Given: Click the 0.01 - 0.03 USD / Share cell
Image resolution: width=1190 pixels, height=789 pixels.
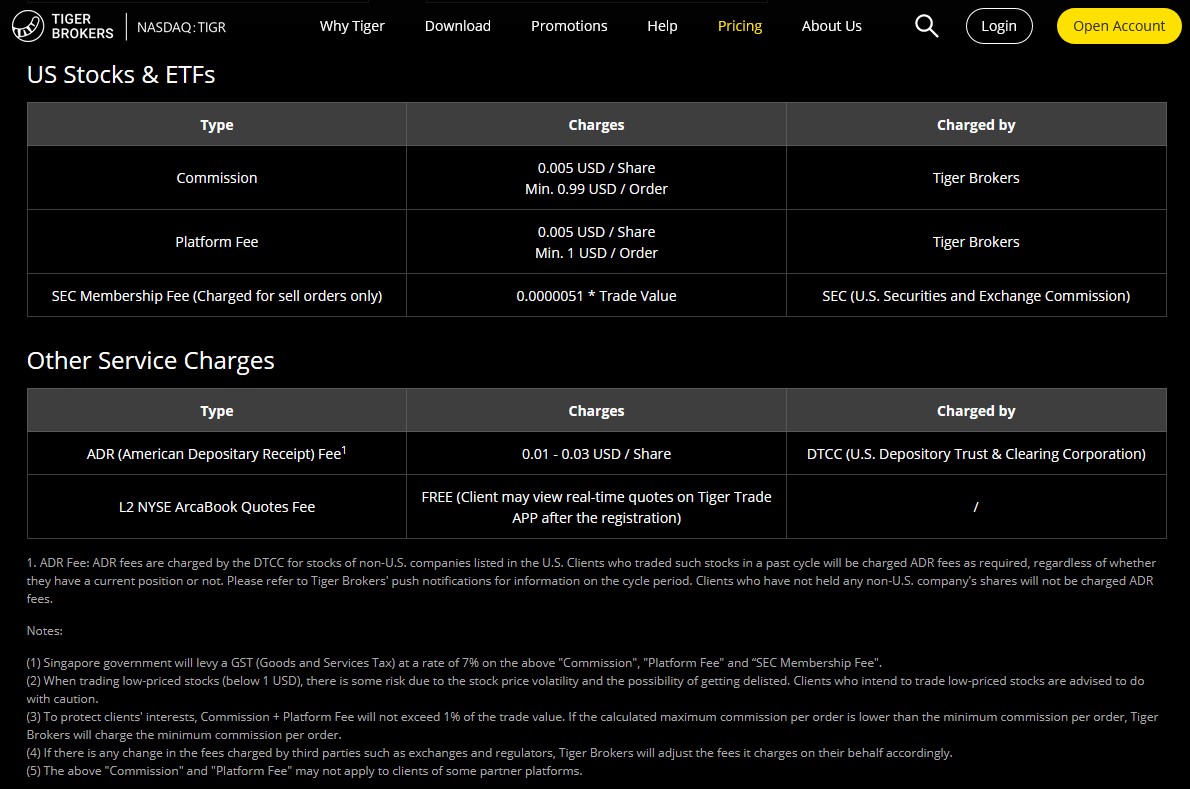Looking at the screenshot, I should pos(597,454).
